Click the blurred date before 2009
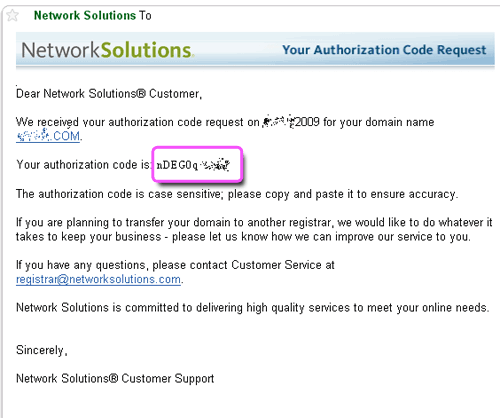 [x=278, y=121]
